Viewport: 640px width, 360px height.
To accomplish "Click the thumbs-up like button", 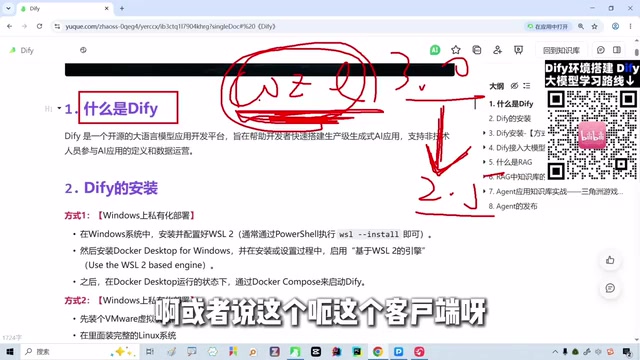I will click(610, 260).
